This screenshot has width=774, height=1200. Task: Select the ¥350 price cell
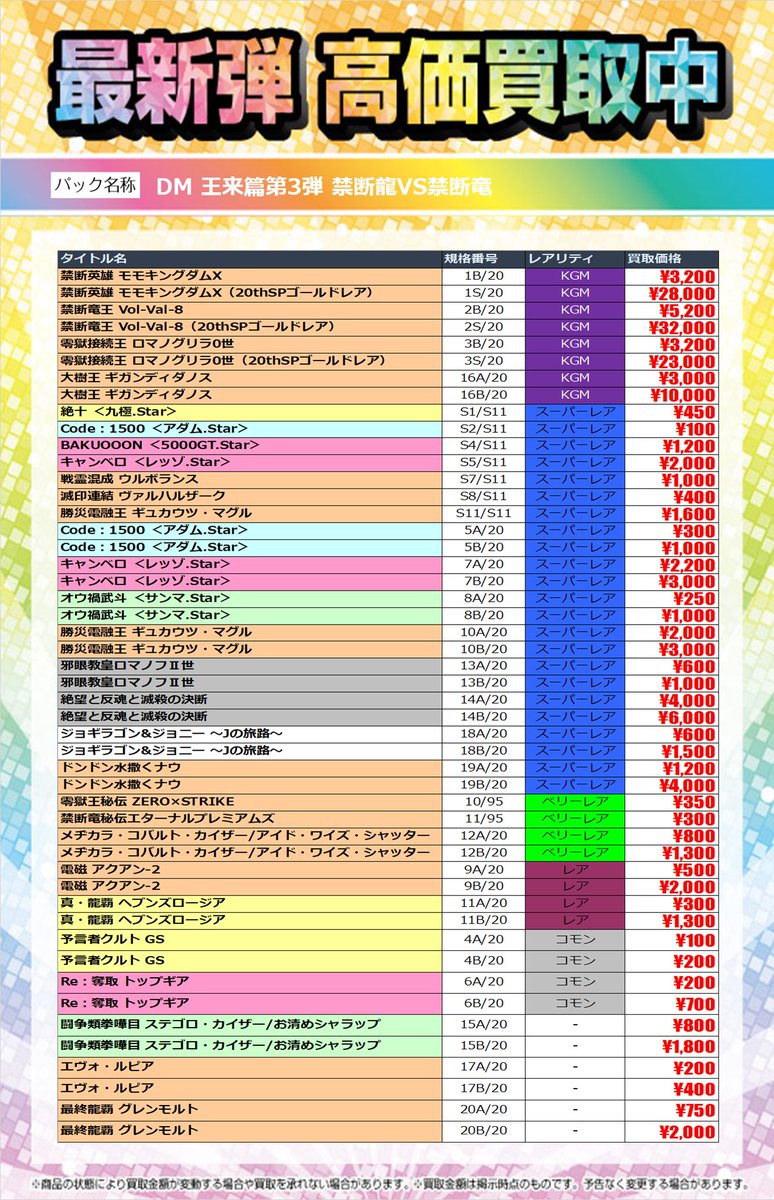click(x=671, y=802)
